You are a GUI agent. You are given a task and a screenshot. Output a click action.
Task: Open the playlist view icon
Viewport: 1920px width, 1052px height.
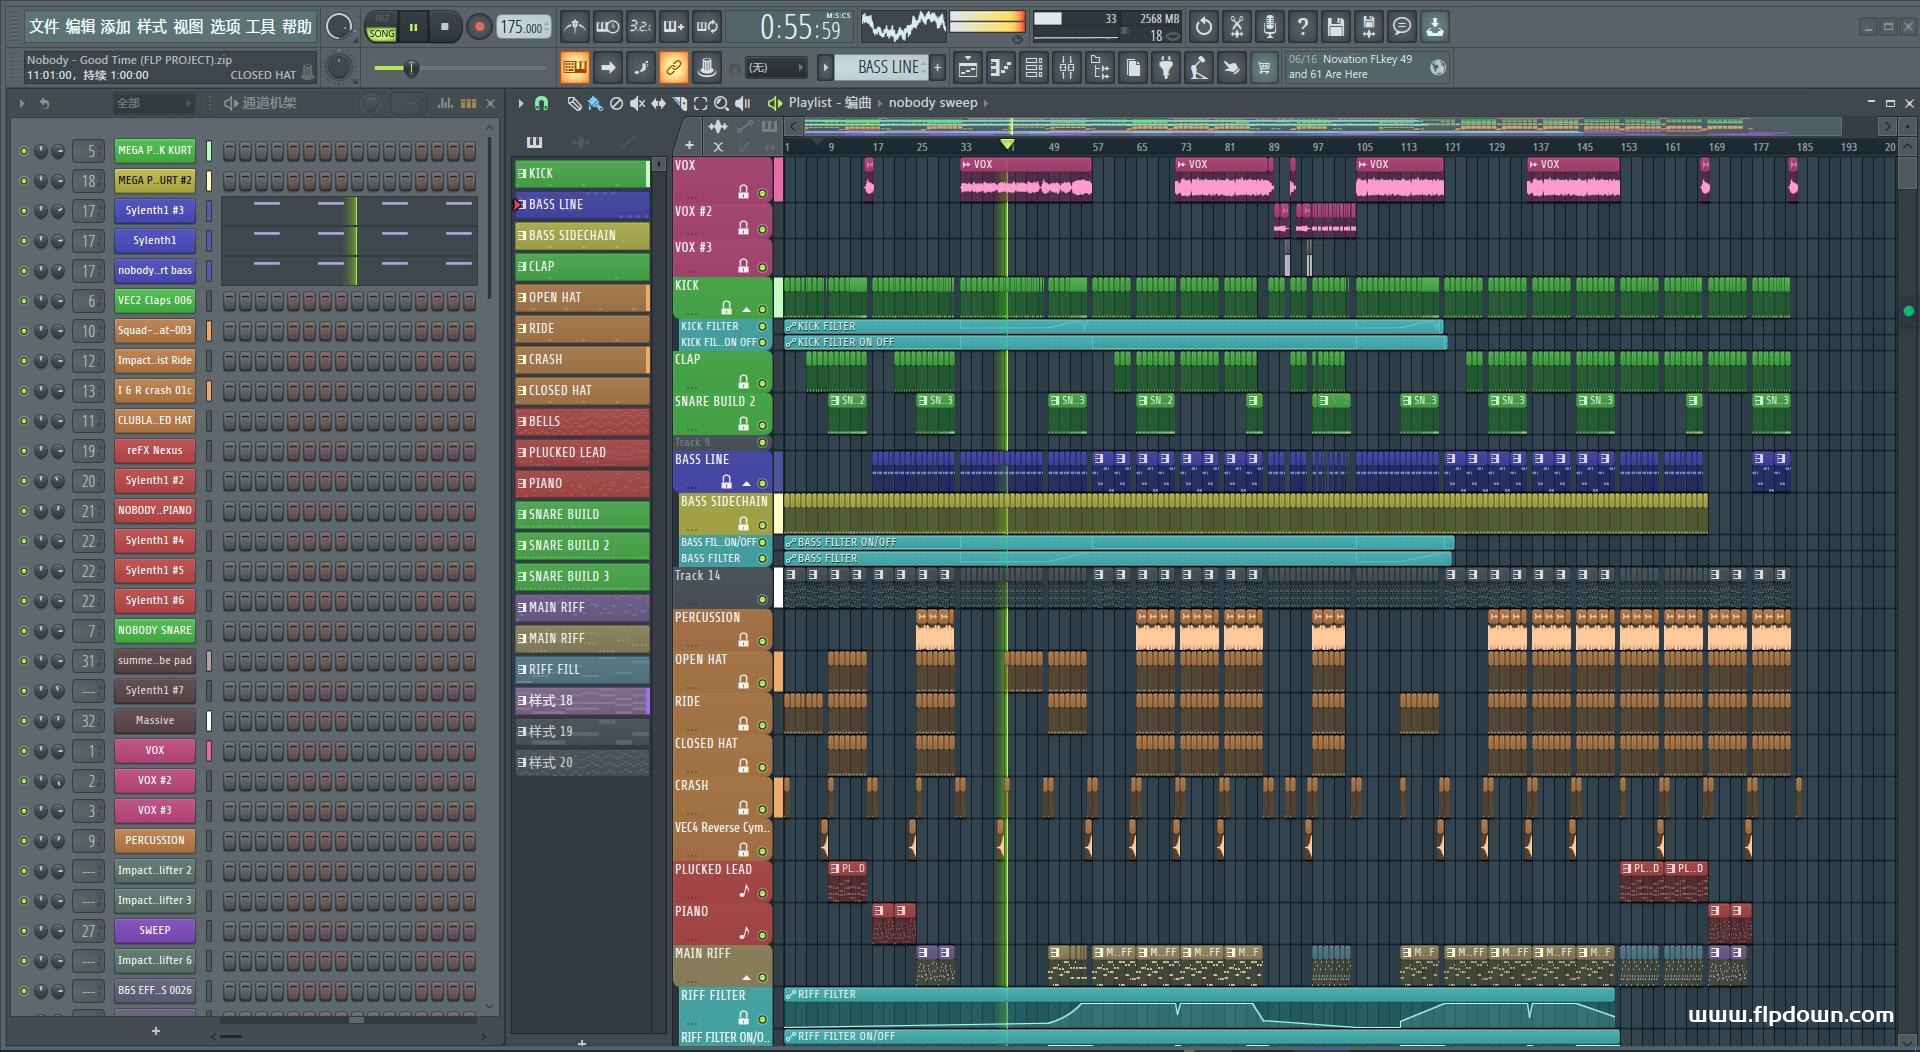[x=968, y=68]
